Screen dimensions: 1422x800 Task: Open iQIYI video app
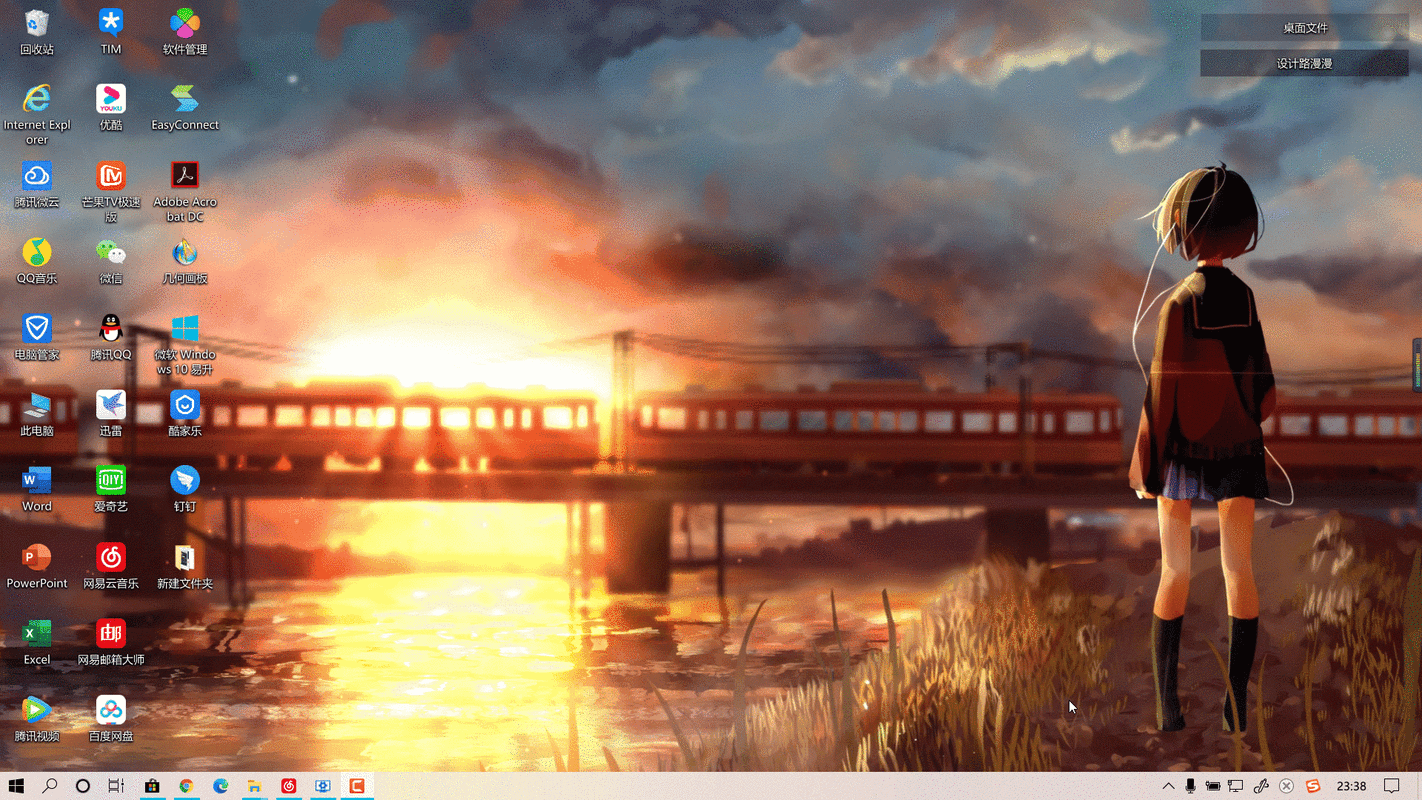pos(110,480)
